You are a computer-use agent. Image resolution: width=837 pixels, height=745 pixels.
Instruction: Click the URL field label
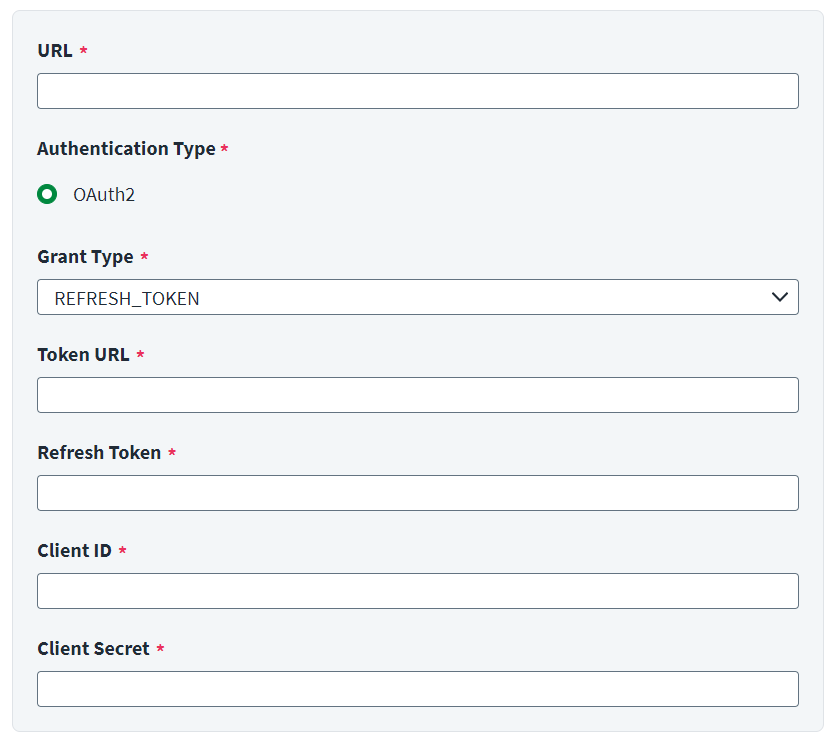pos(55,51)
